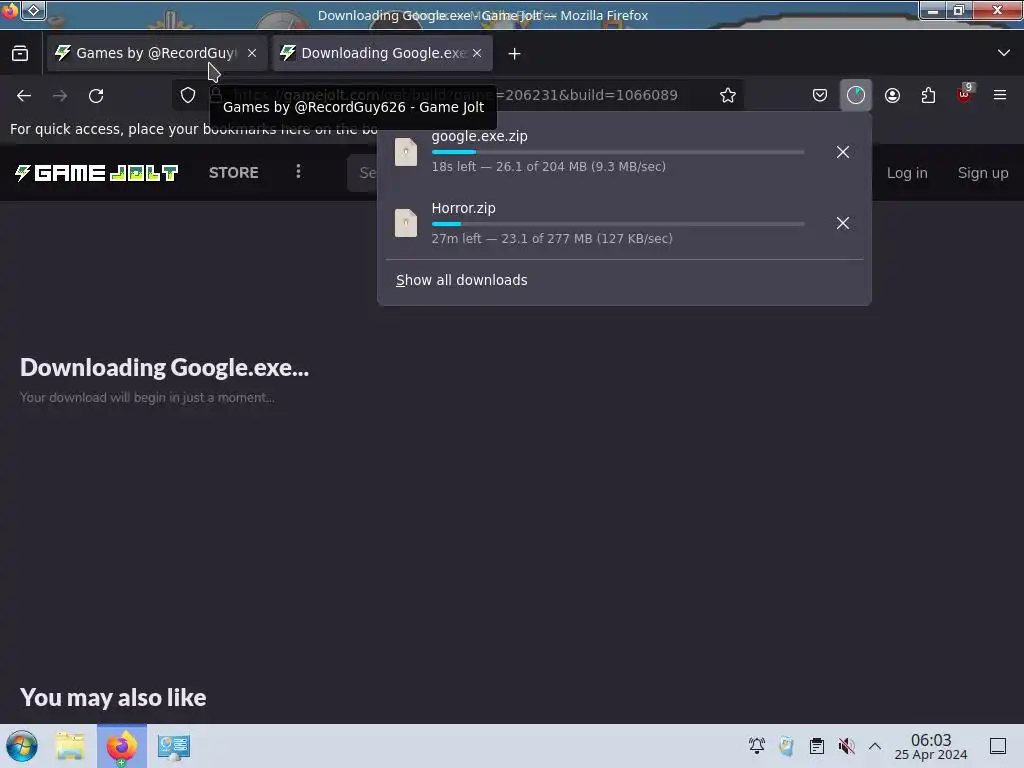This screenshot has height=768, width=1024.
Task: Open the Firefox View recent browsing icon
Action: coord(20,54)
